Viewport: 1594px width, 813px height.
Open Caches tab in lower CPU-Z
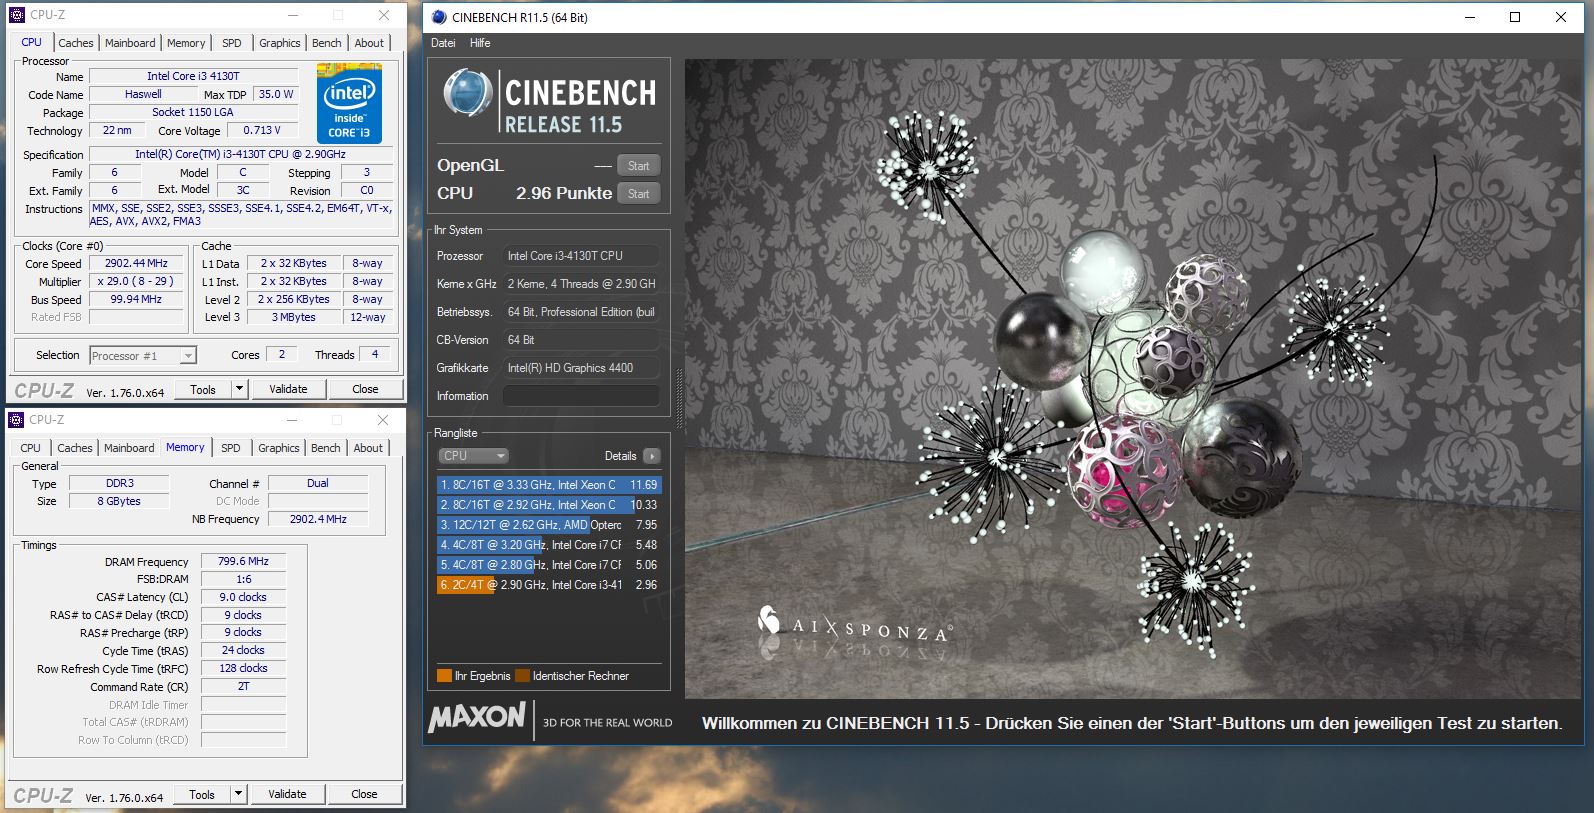(x=74, y=448)
